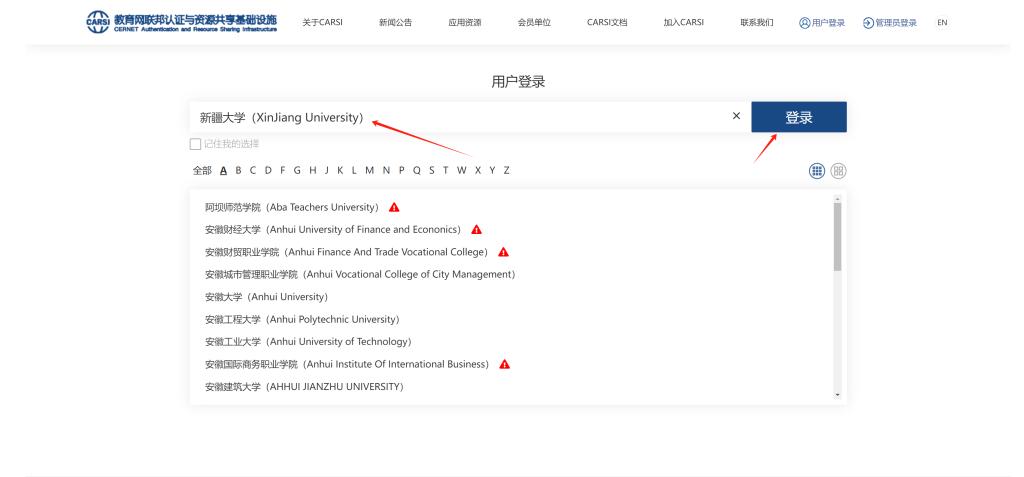Select 安徽财贸职业学院 from the list
Screen dimensions: 1024x477
click(x=347, y=252)
